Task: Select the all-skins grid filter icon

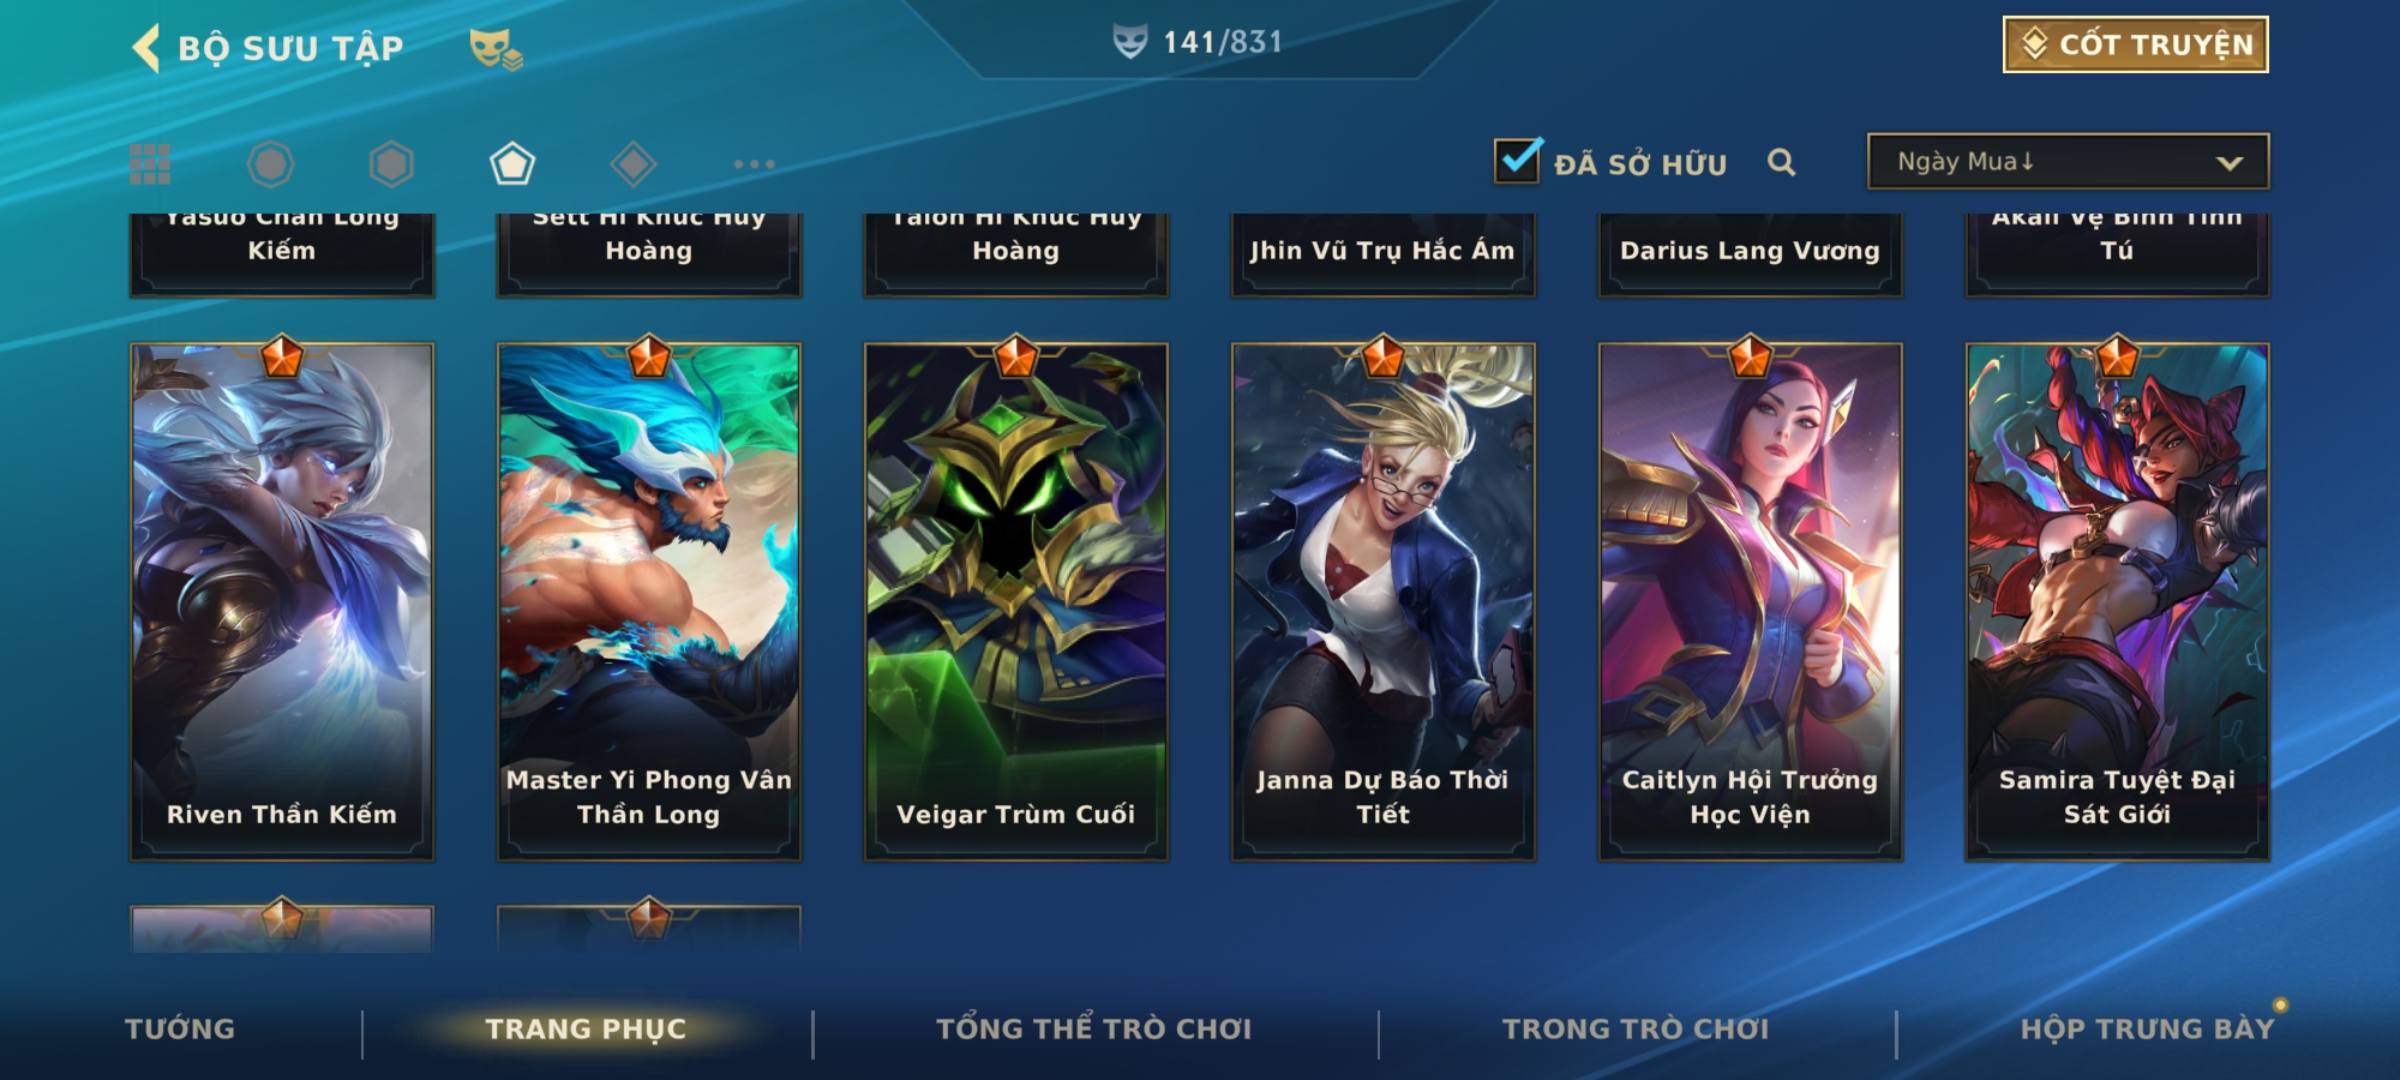Action: pyautogui.click(x=150, y=164)
